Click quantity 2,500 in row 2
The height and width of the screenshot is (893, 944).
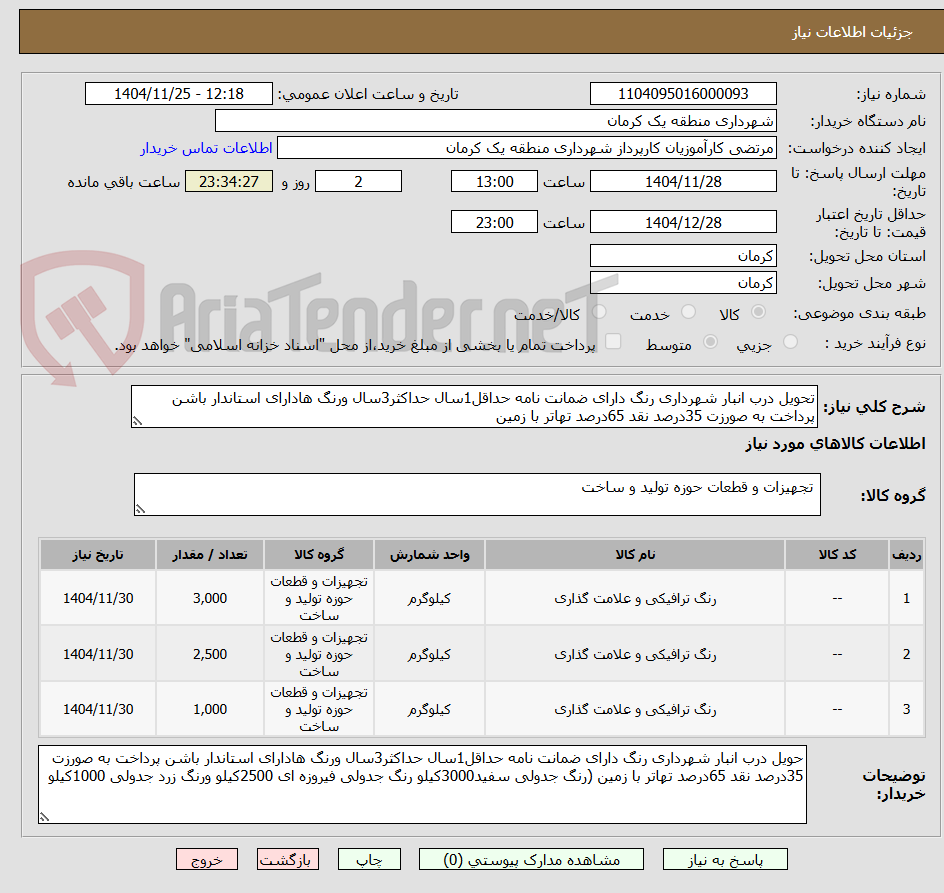pyautogui.click(x=210, y=655)
